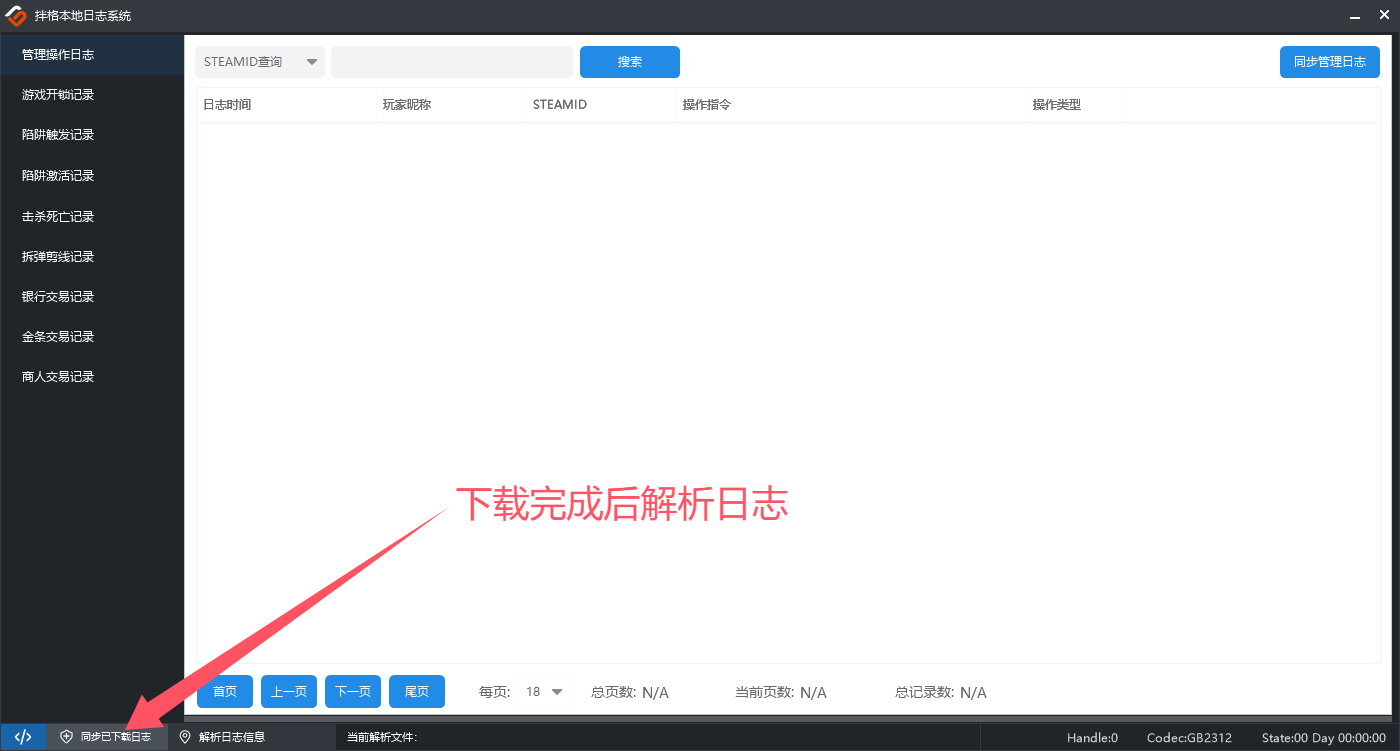This screenshot has width=1400, height=751.
Task: Expand the STEAMID查询 search type dropdown
Action: tap(260, 62)
